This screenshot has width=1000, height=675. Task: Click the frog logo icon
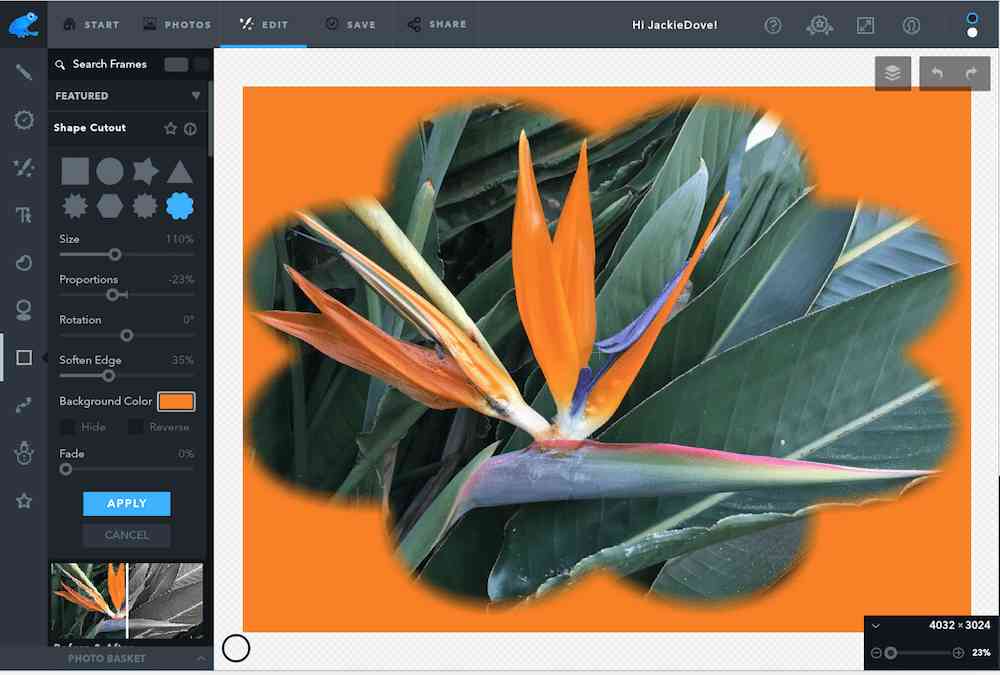pos(24,25)
